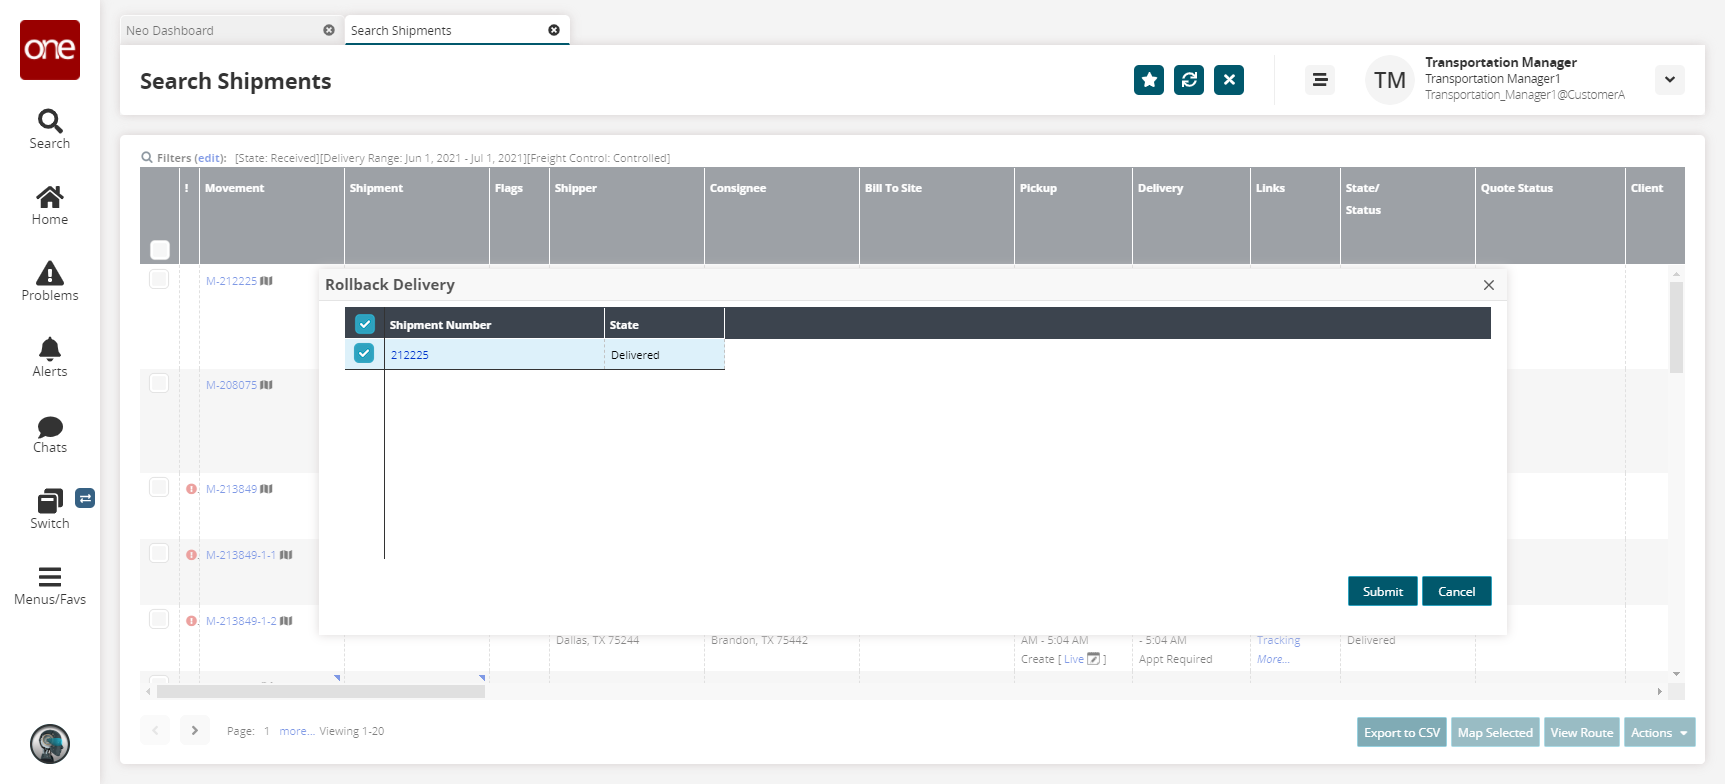Click the horizontal scrollbar of the grid
1725x784 pixels.
(320, 691)
